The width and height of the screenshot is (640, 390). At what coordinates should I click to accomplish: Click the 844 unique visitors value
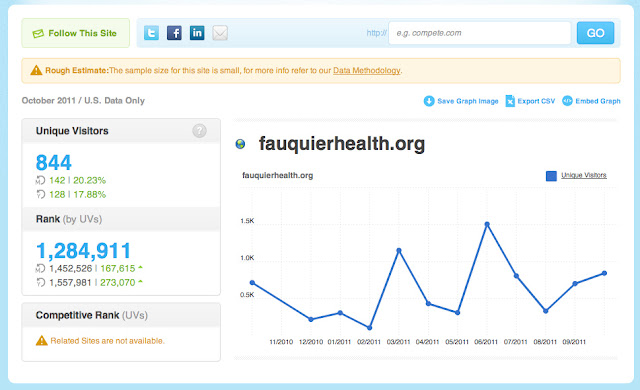click(54, 162)
